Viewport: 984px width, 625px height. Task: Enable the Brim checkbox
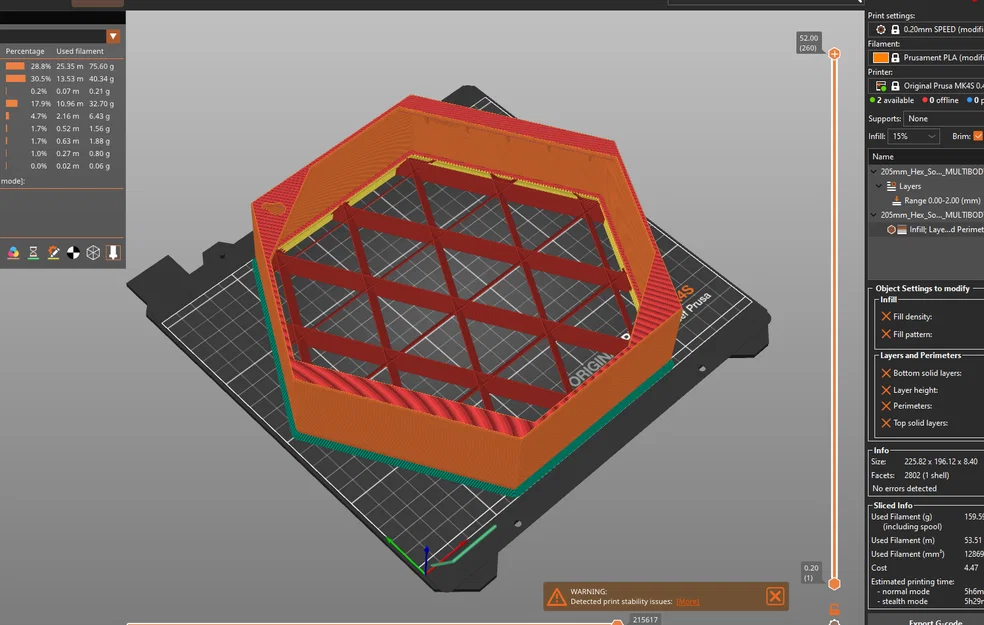(977, 135)
